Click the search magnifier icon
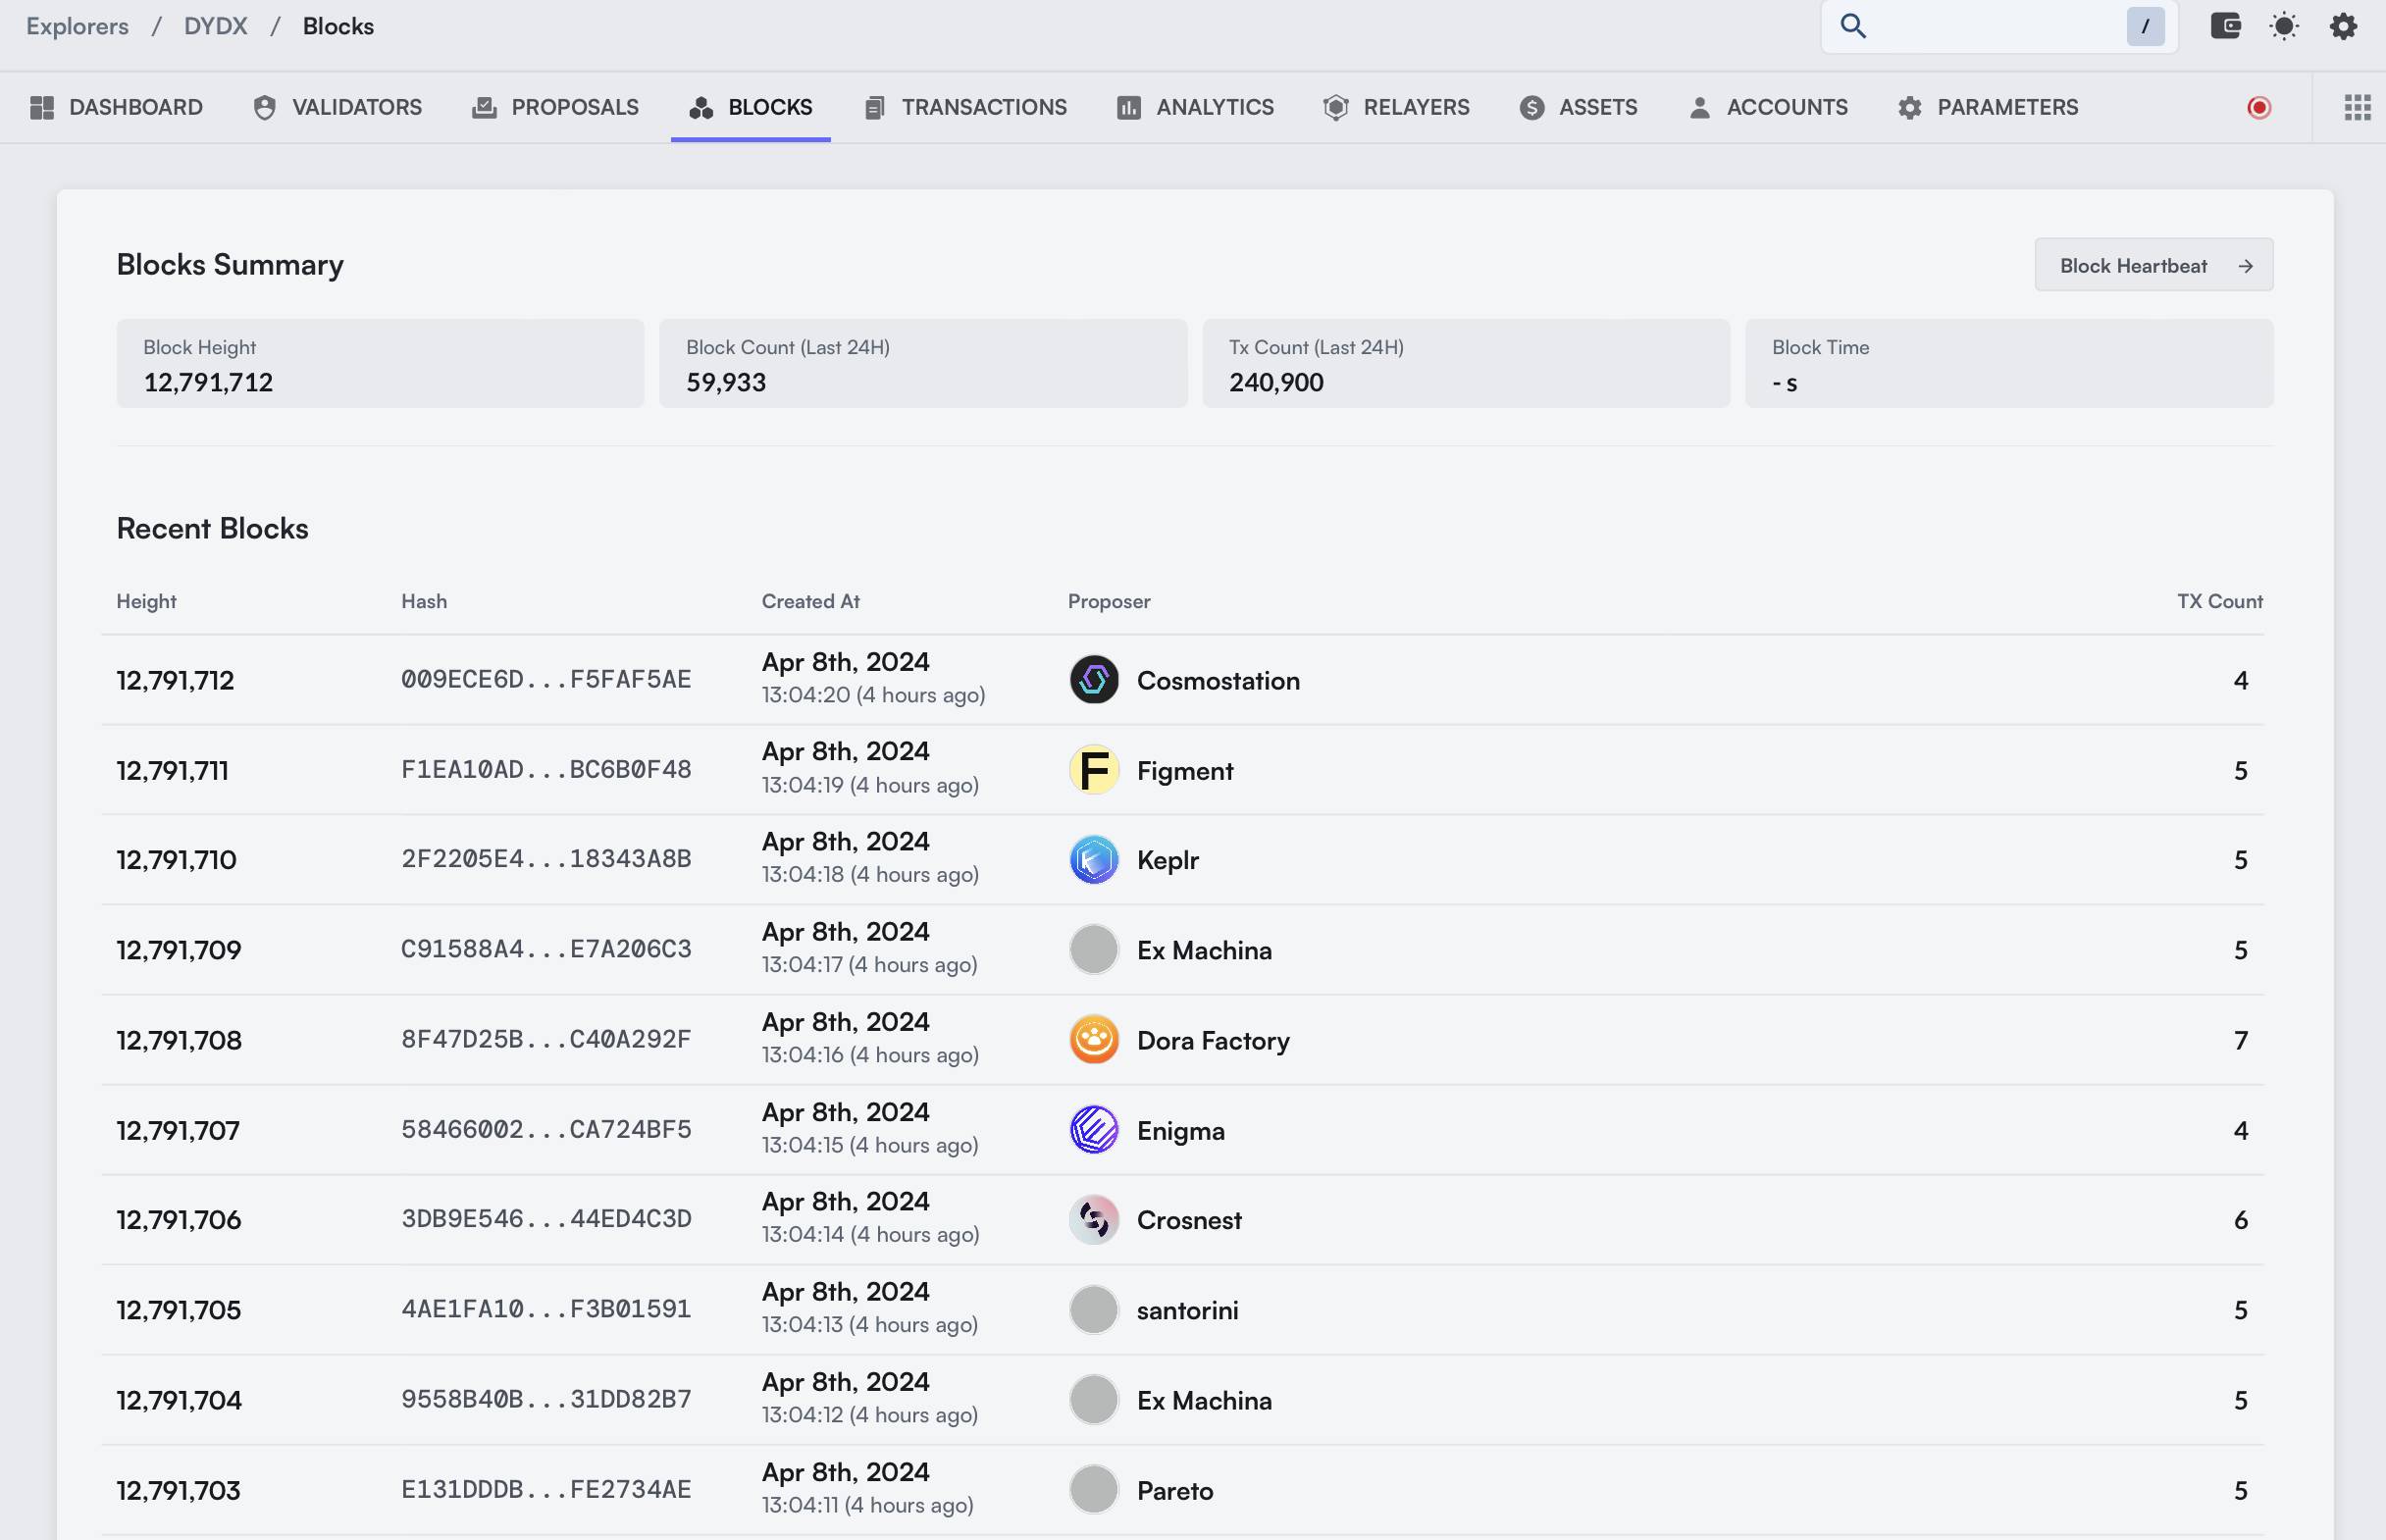 coord(1853,26)
